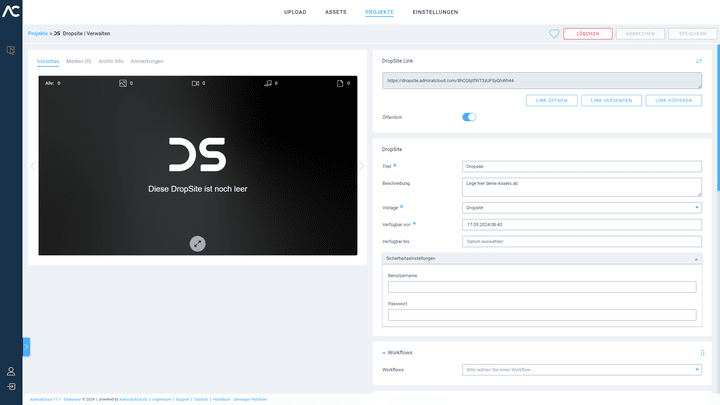Screen dimensions: 720x405
Task: Click the logout icon in sidebar
Action: tap(11, 386)
